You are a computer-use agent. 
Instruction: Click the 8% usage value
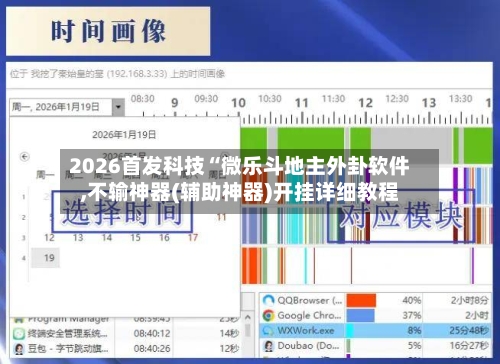tap(414, 330)
